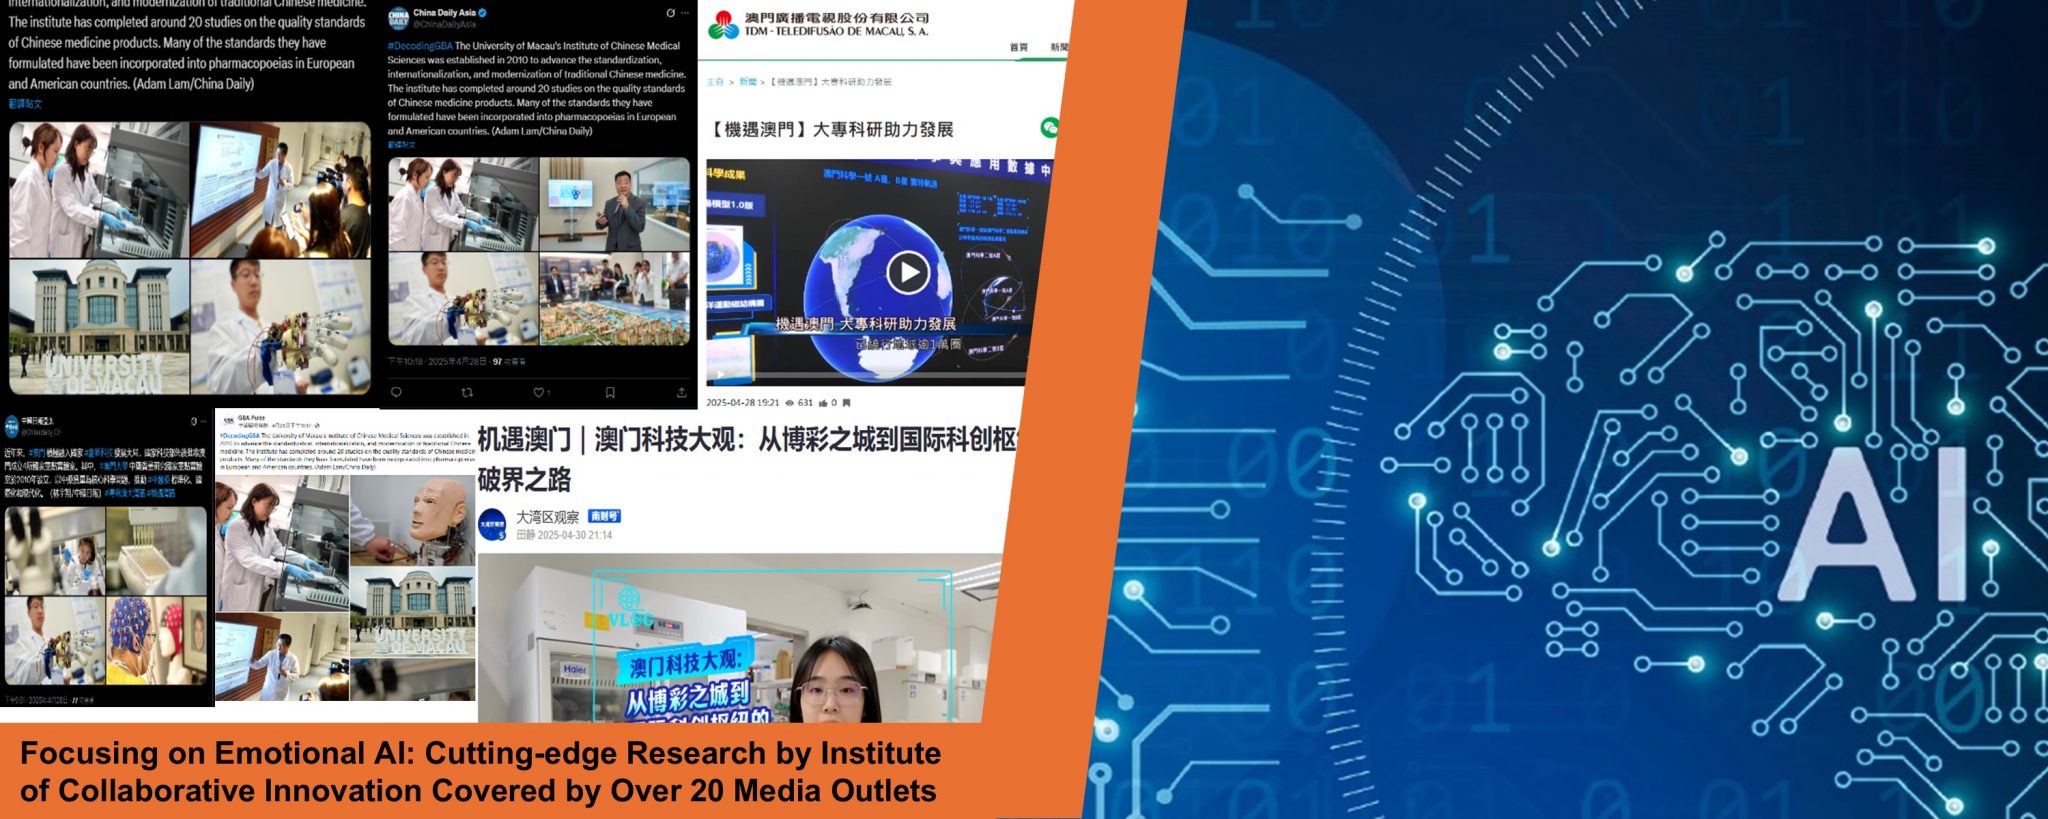Click the views eye icon below TDM video
Image resolution: width=2048 pixels, height=819 pixels.
coord(790,403)
